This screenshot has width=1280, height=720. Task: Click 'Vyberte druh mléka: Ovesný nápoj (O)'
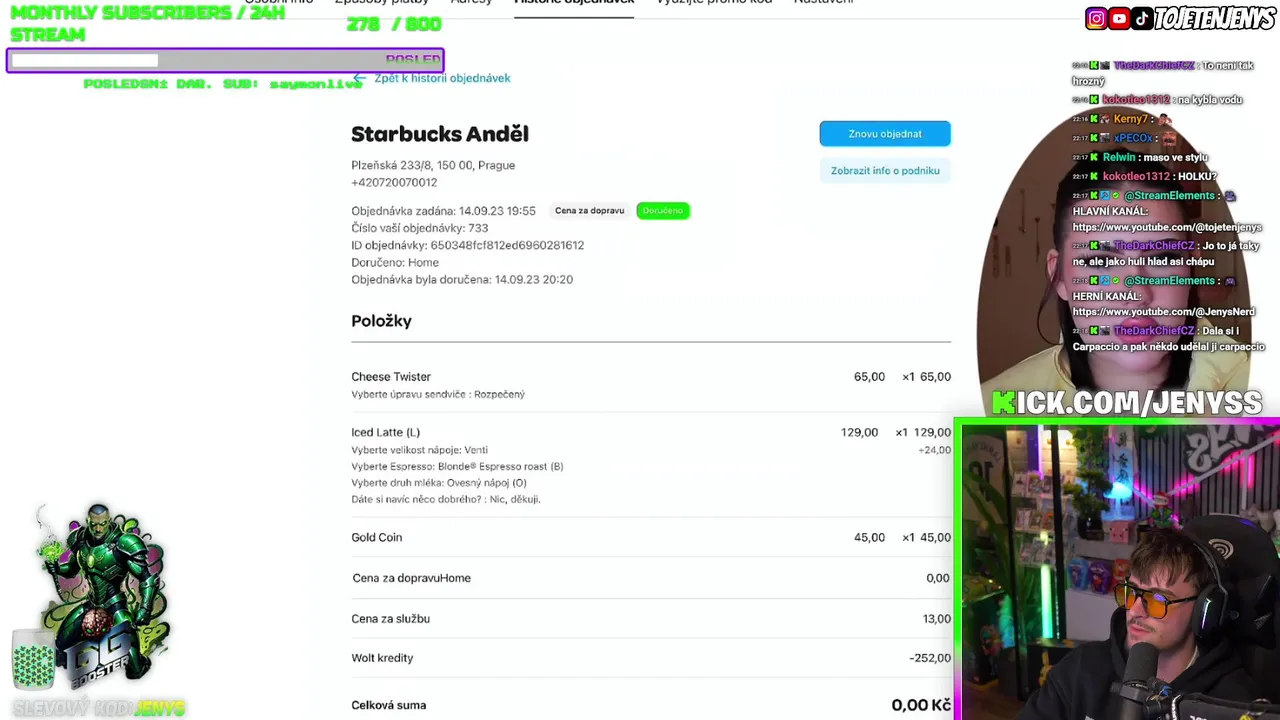pos(439,483)
